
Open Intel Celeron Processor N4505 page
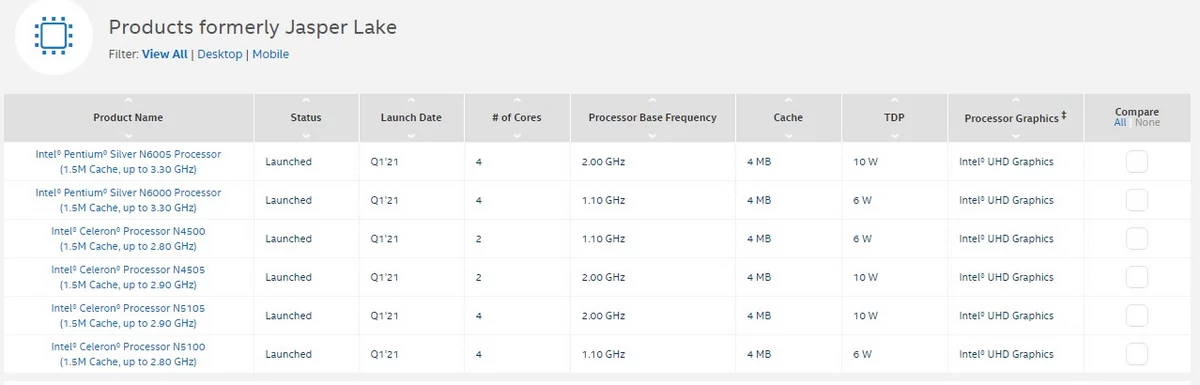128,277
